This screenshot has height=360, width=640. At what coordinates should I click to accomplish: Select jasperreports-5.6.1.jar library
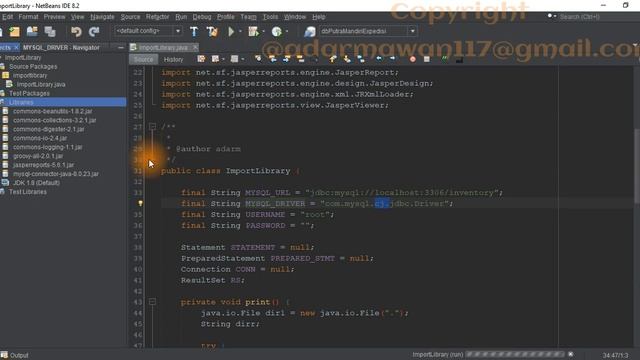pos(43,165)
